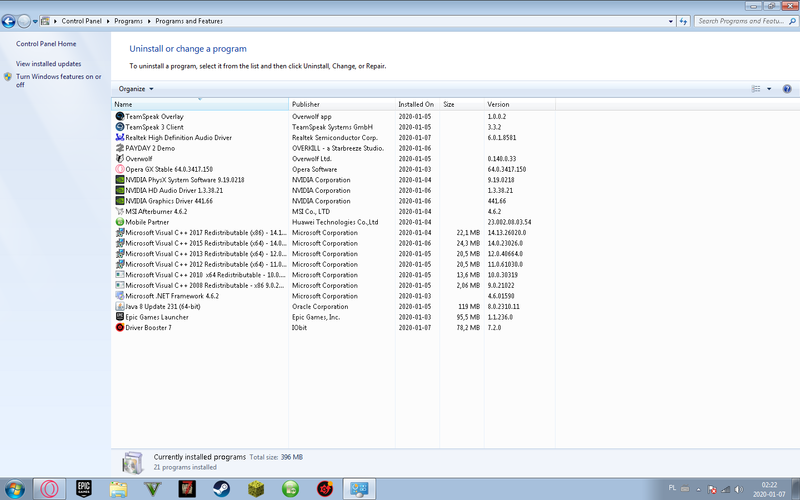Click the TeamSpeak 3 Client icon
This screenshot has width=800, height=500.
pos(120,127)
